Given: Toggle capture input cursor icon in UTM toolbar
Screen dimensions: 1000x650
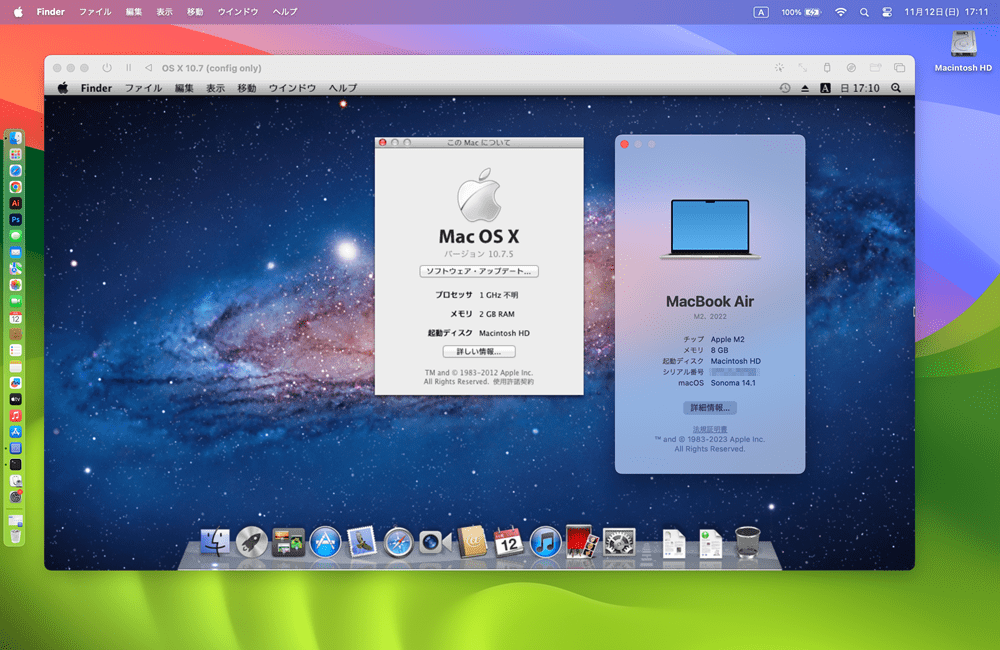Looking at the screenshot, I should (x=779, y=68).
